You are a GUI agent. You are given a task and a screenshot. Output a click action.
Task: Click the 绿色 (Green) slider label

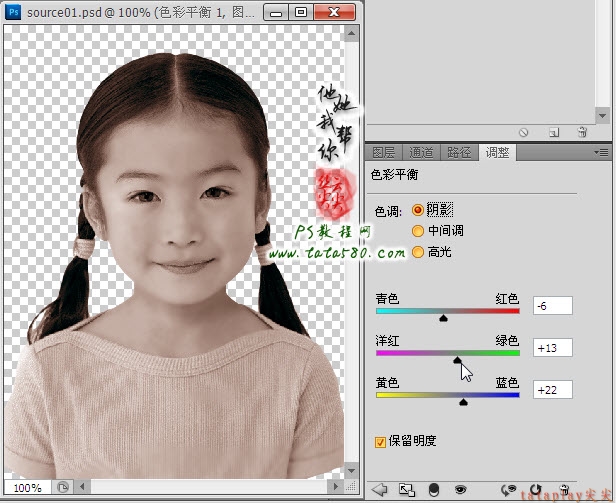[507, 341]
